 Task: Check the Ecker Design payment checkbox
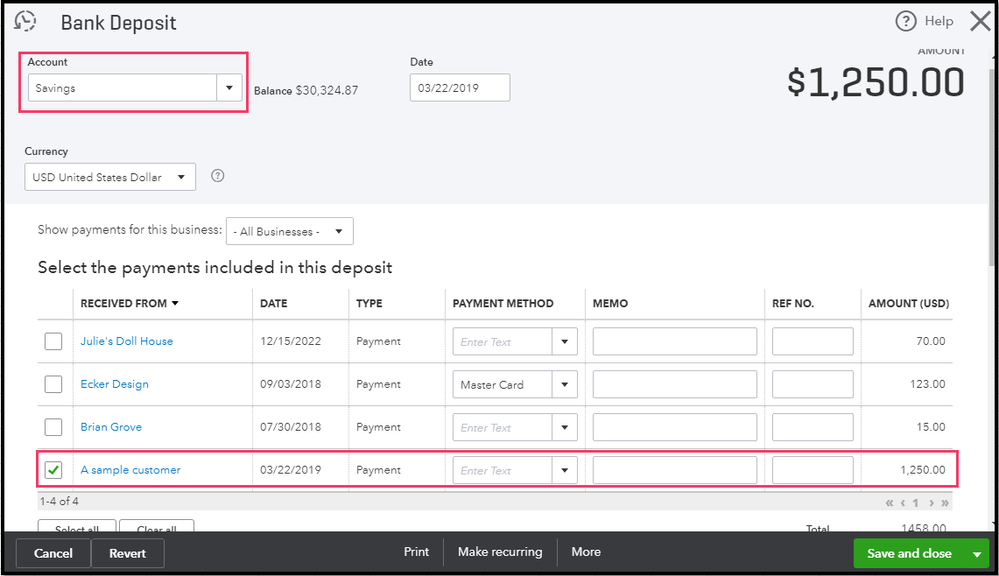coord(54,384)
